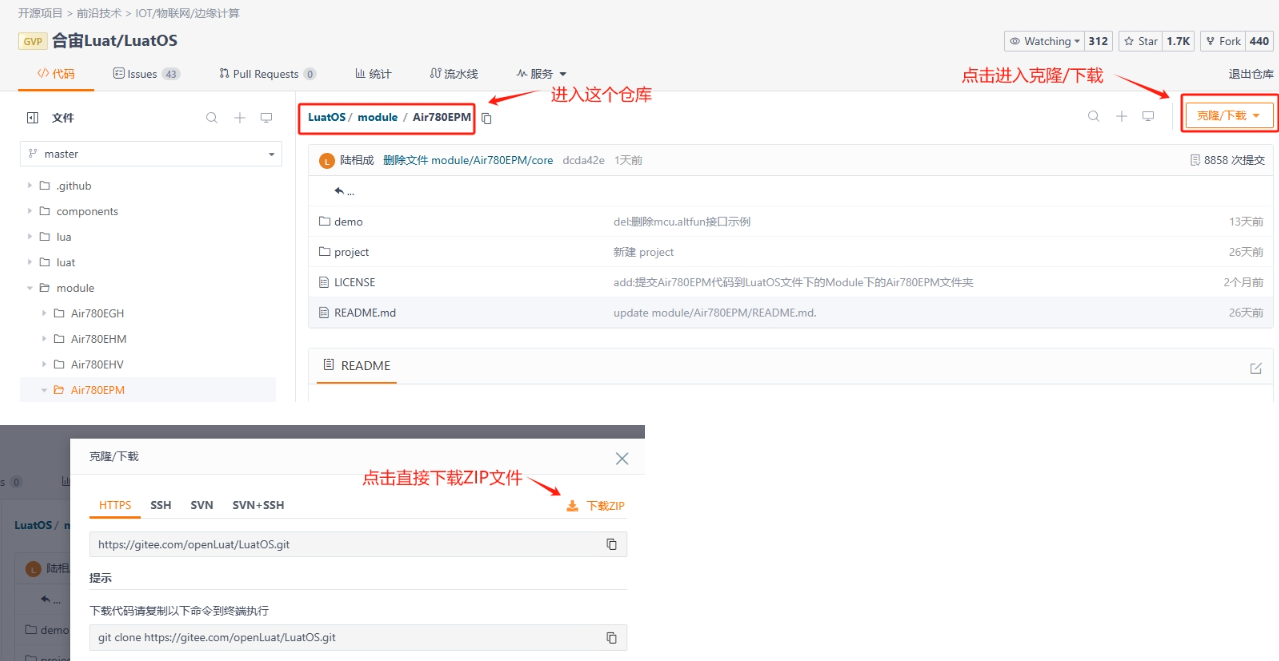Screen dimensions: 1279x661
Task: Star the LuatOS repository
Action: (1140, 41)
